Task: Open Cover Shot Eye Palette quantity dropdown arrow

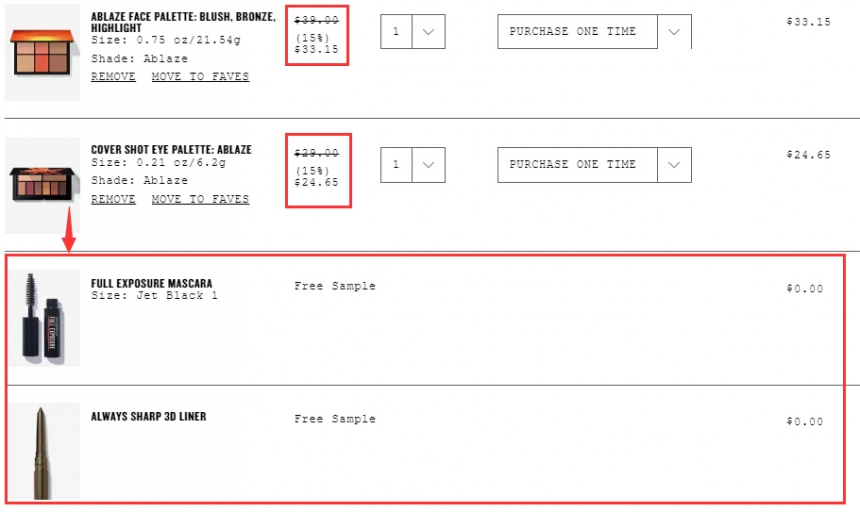Action: tap(428, 164)
